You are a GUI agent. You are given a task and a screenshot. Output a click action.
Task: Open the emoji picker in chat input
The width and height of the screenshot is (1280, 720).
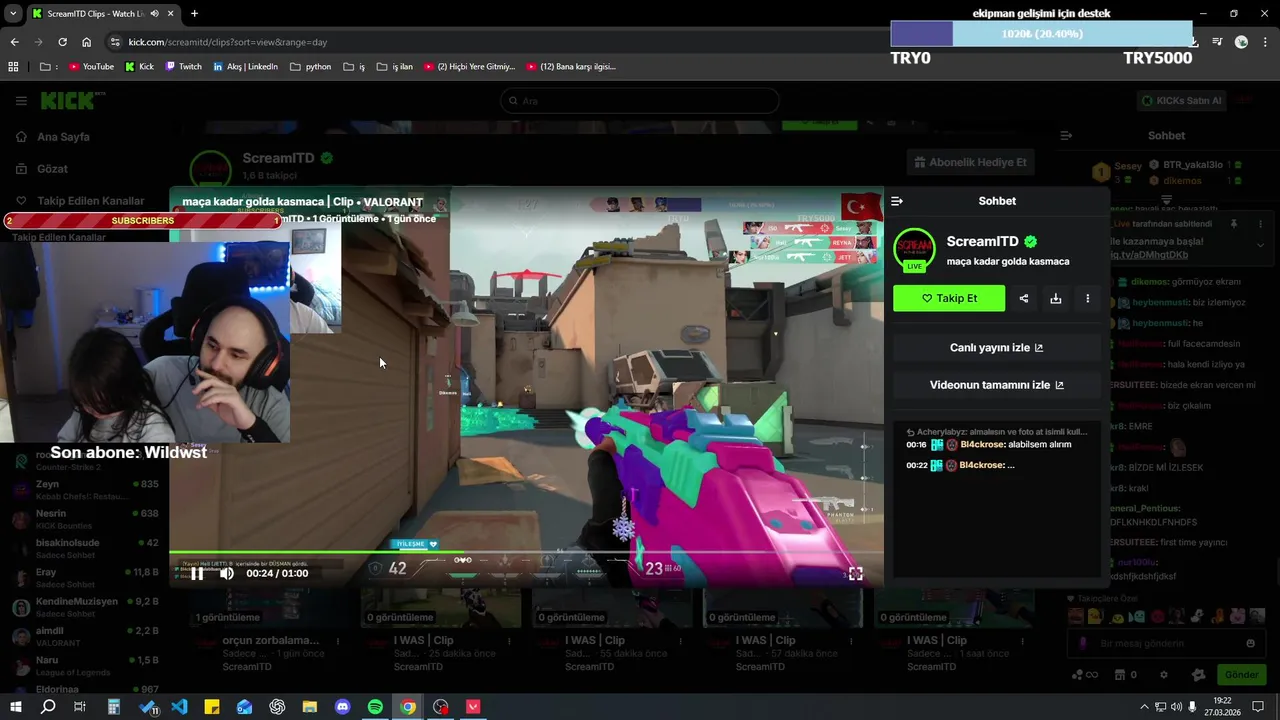[1250, 644]
